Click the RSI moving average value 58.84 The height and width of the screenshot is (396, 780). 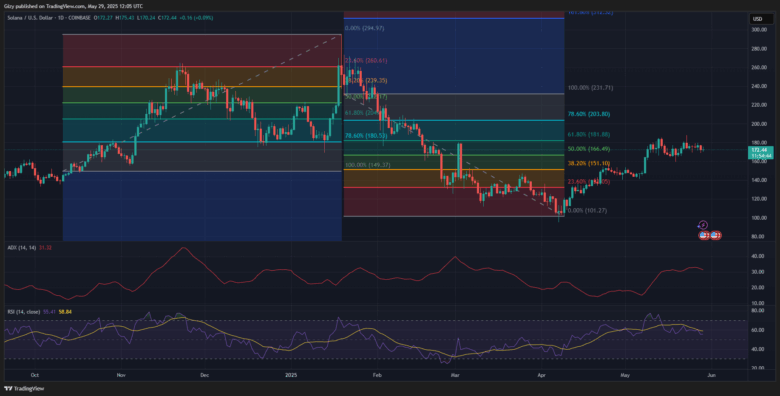65,312
